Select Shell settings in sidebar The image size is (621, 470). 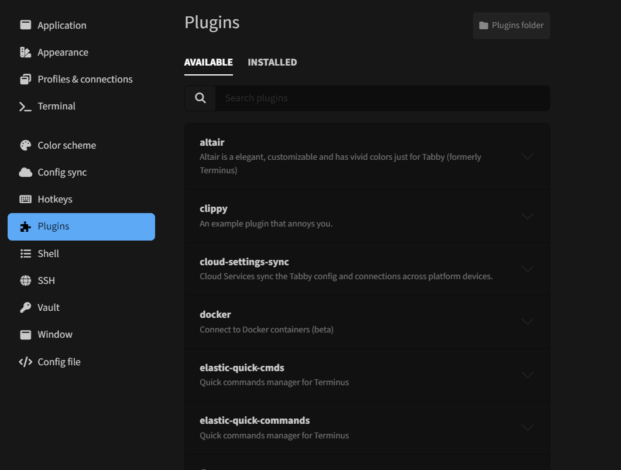[x=48, y=253]
